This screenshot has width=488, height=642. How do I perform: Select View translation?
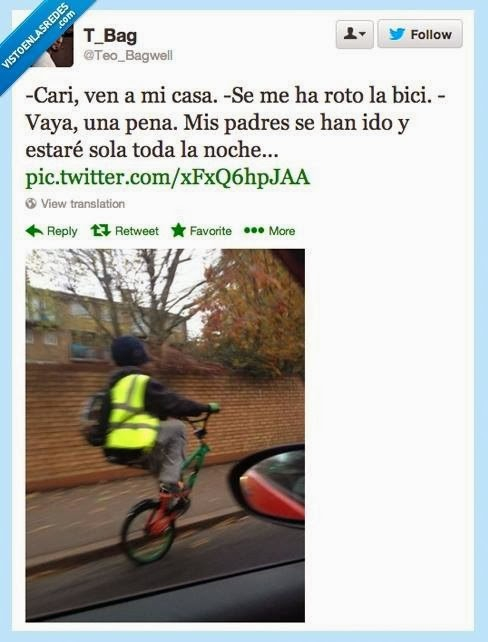[x=83, y=203]
